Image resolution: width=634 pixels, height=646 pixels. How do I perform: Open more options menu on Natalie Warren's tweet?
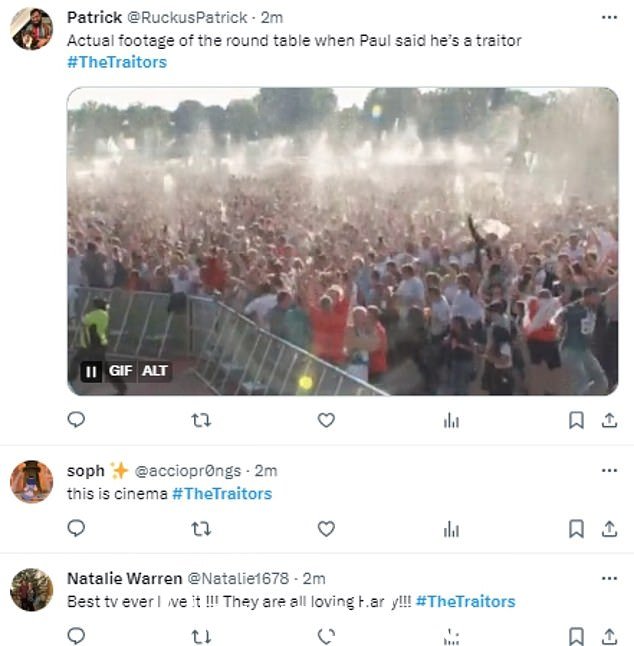[609, 578]
